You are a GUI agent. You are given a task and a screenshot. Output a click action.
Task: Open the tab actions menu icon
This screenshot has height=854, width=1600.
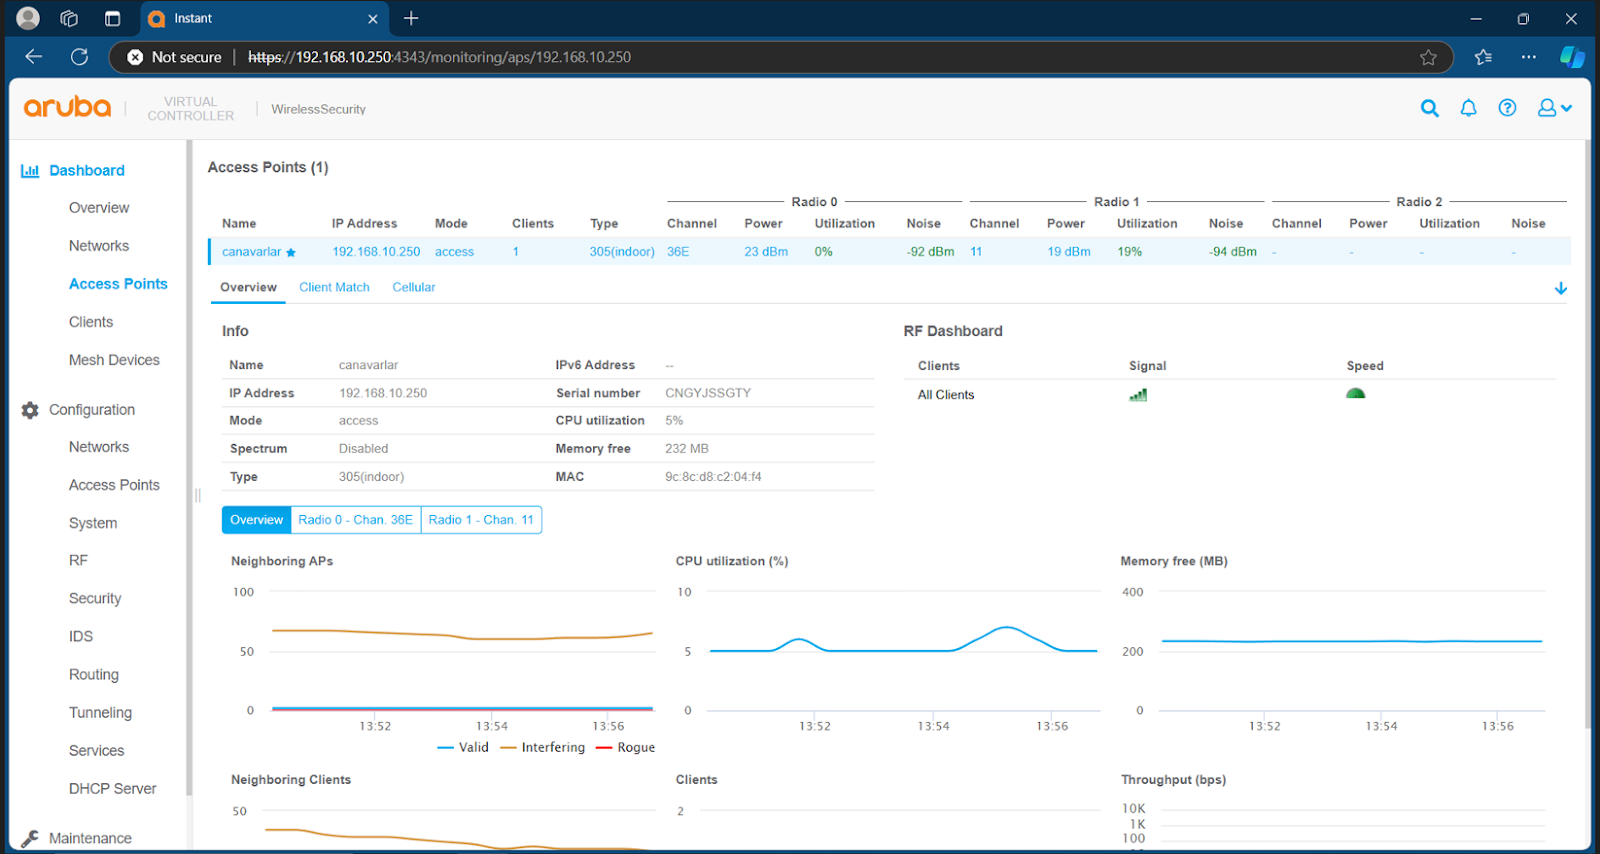tap(112, 18)
